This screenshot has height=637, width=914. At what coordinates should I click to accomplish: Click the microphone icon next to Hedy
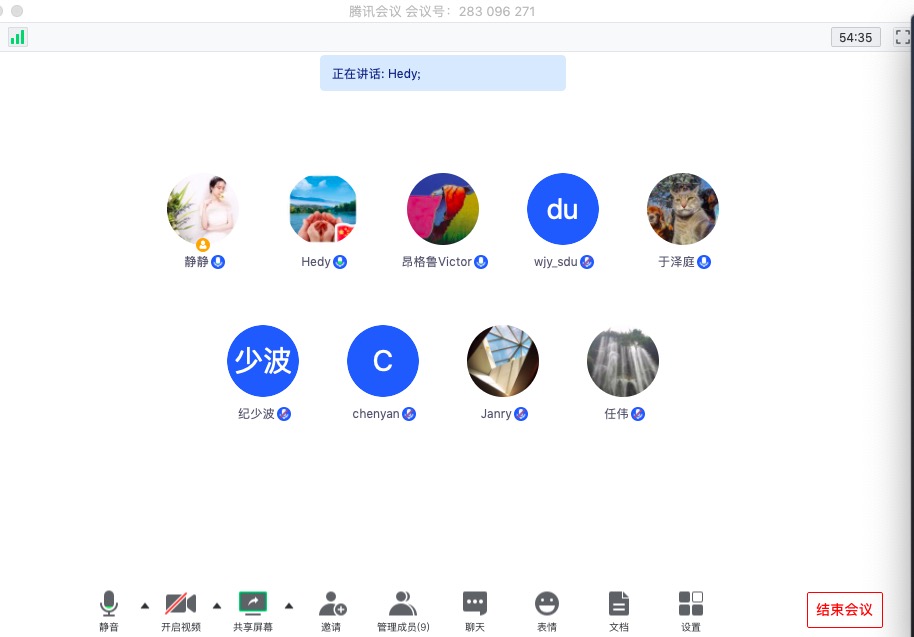(x=340, y=262)
